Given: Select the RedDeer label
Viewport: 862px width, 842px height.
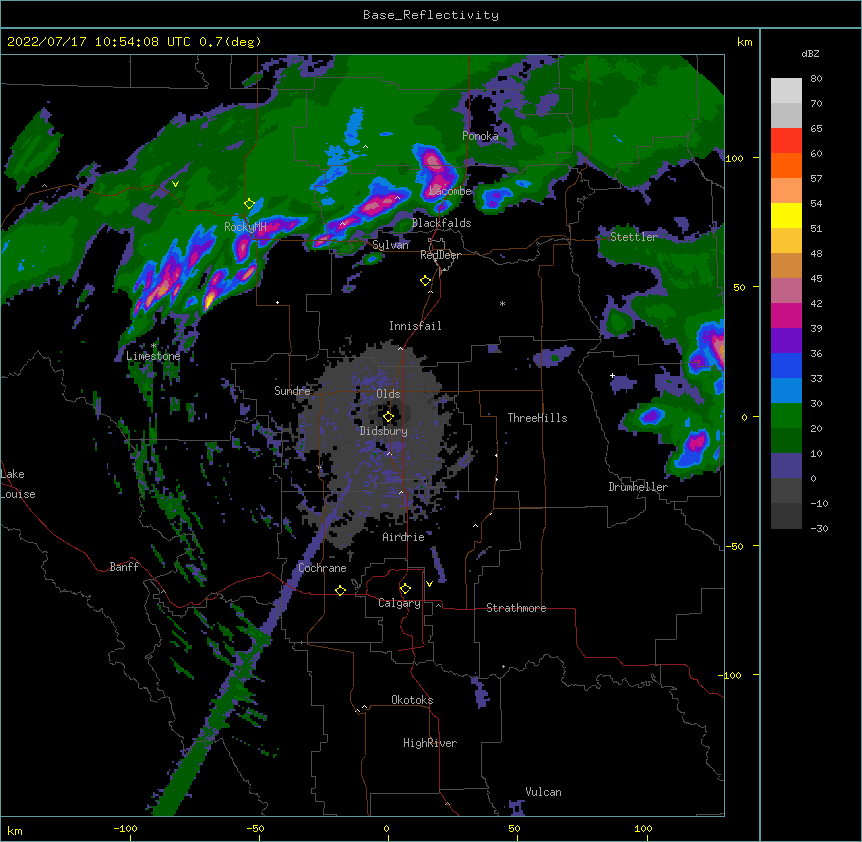Looking at the screenshot, I should pos(440,255).
